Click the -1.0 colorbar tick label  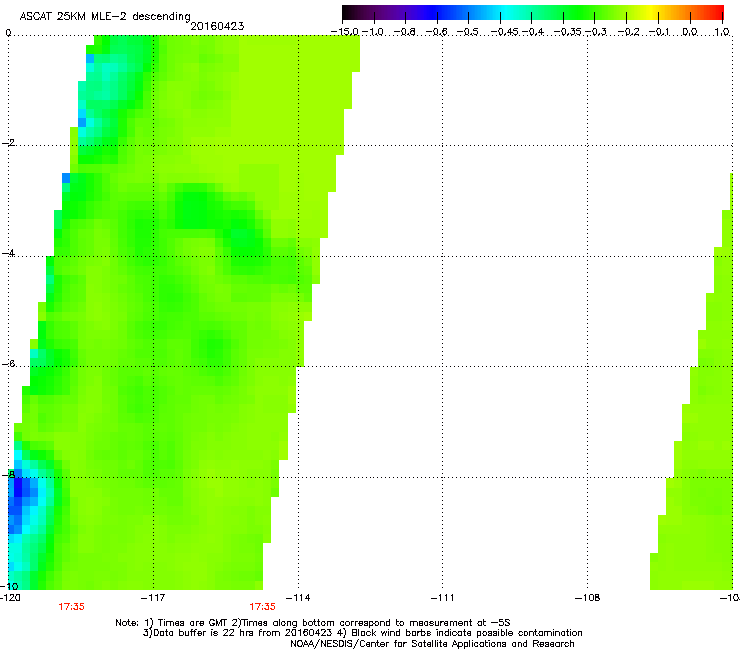[373, 32]
